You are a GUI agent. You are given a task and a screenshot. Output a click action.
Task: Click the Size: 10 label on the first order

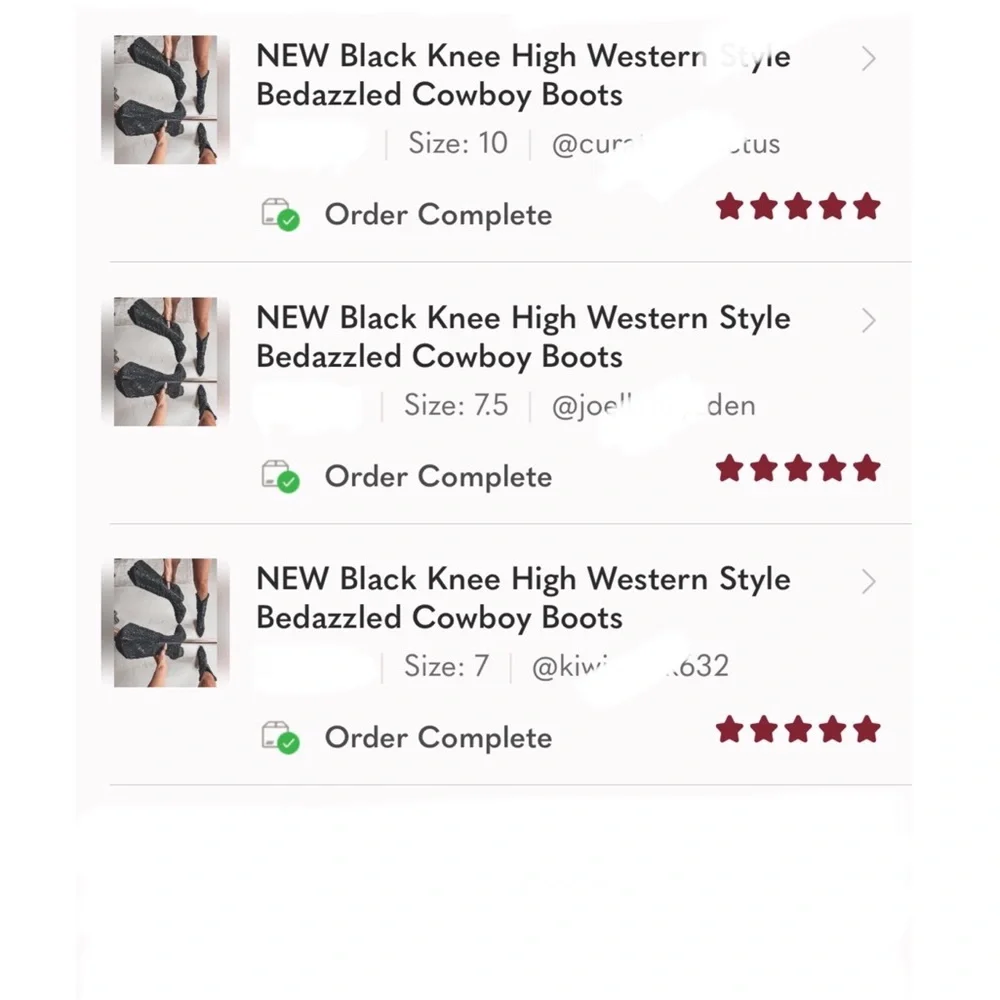tap(457, 143)
